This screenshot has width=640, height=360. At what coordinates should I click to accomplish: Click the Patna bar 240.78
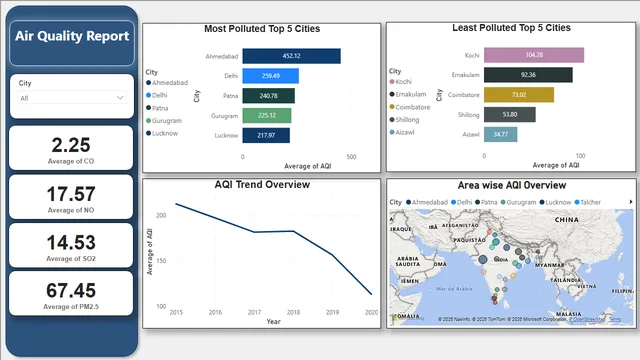pos(269,96)
